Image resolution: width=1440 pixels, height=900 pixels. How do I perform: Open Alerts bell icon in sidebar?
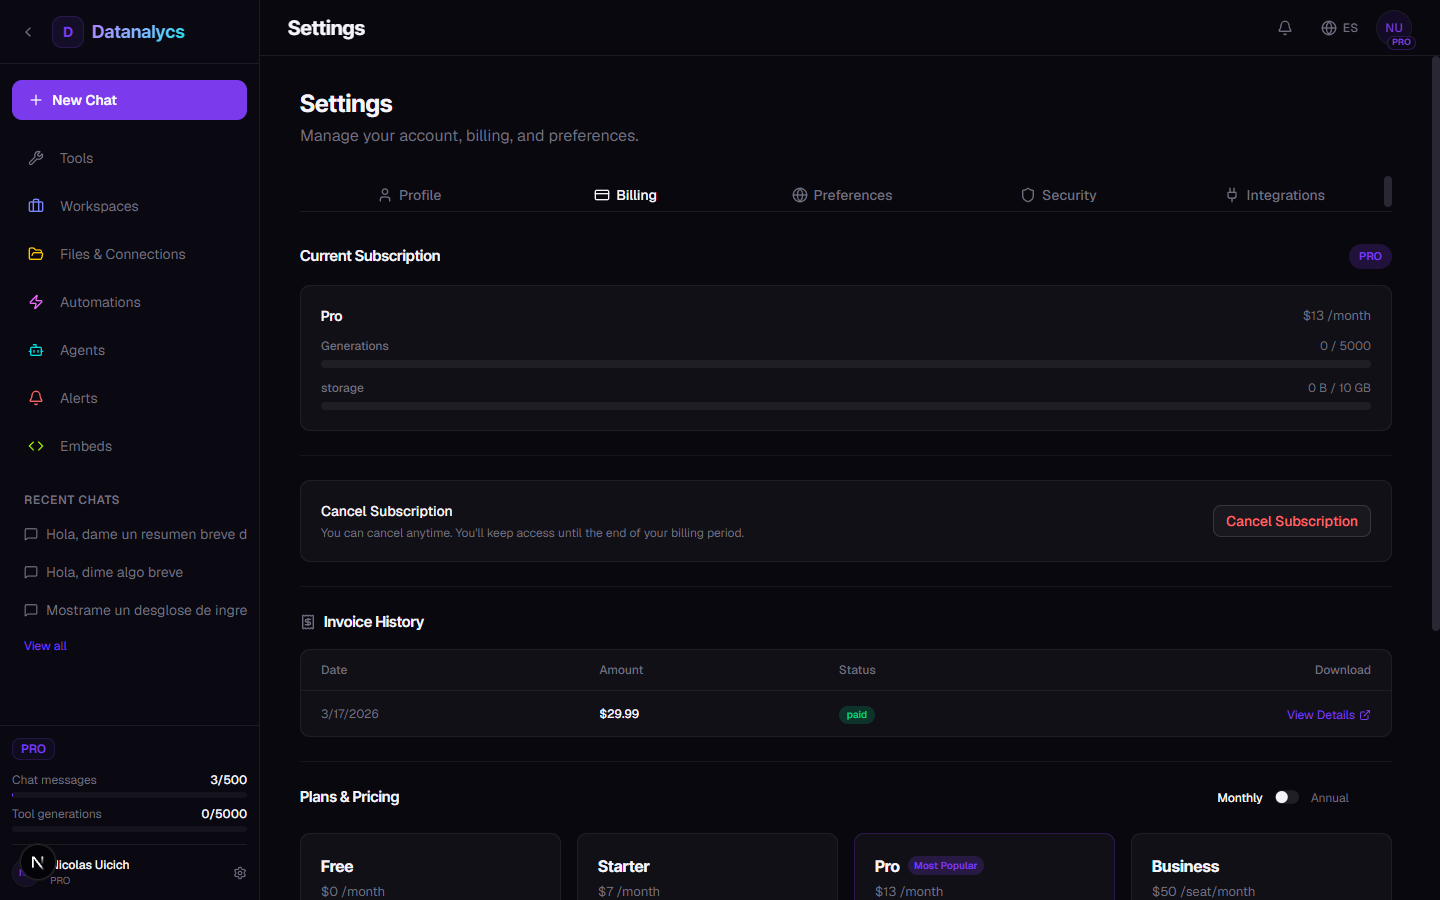pyautogui.click(x=36, y=398)
